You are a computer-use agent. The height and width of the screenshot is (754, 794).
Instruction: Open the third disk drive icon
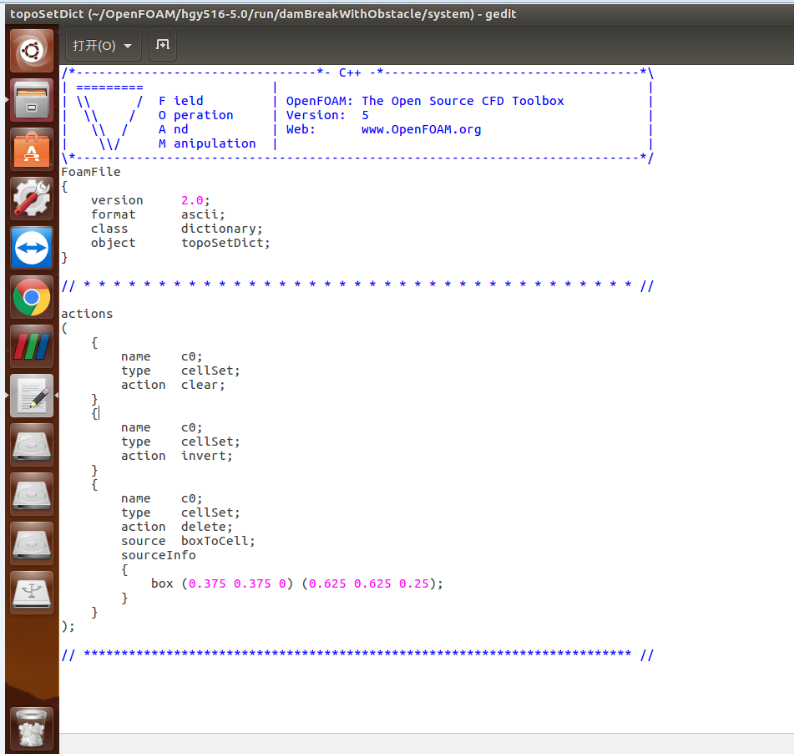coord(31,543)
